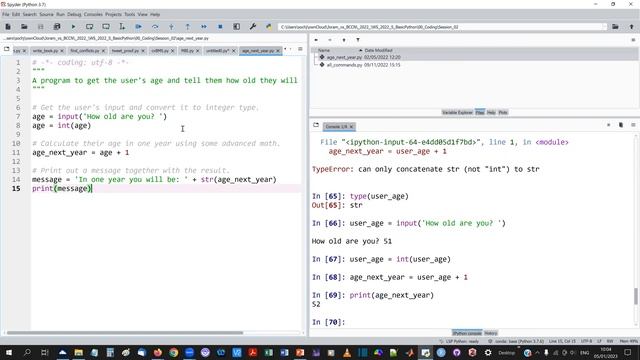
Task: Open the Search menu
Action: click(x=29, y=14)
